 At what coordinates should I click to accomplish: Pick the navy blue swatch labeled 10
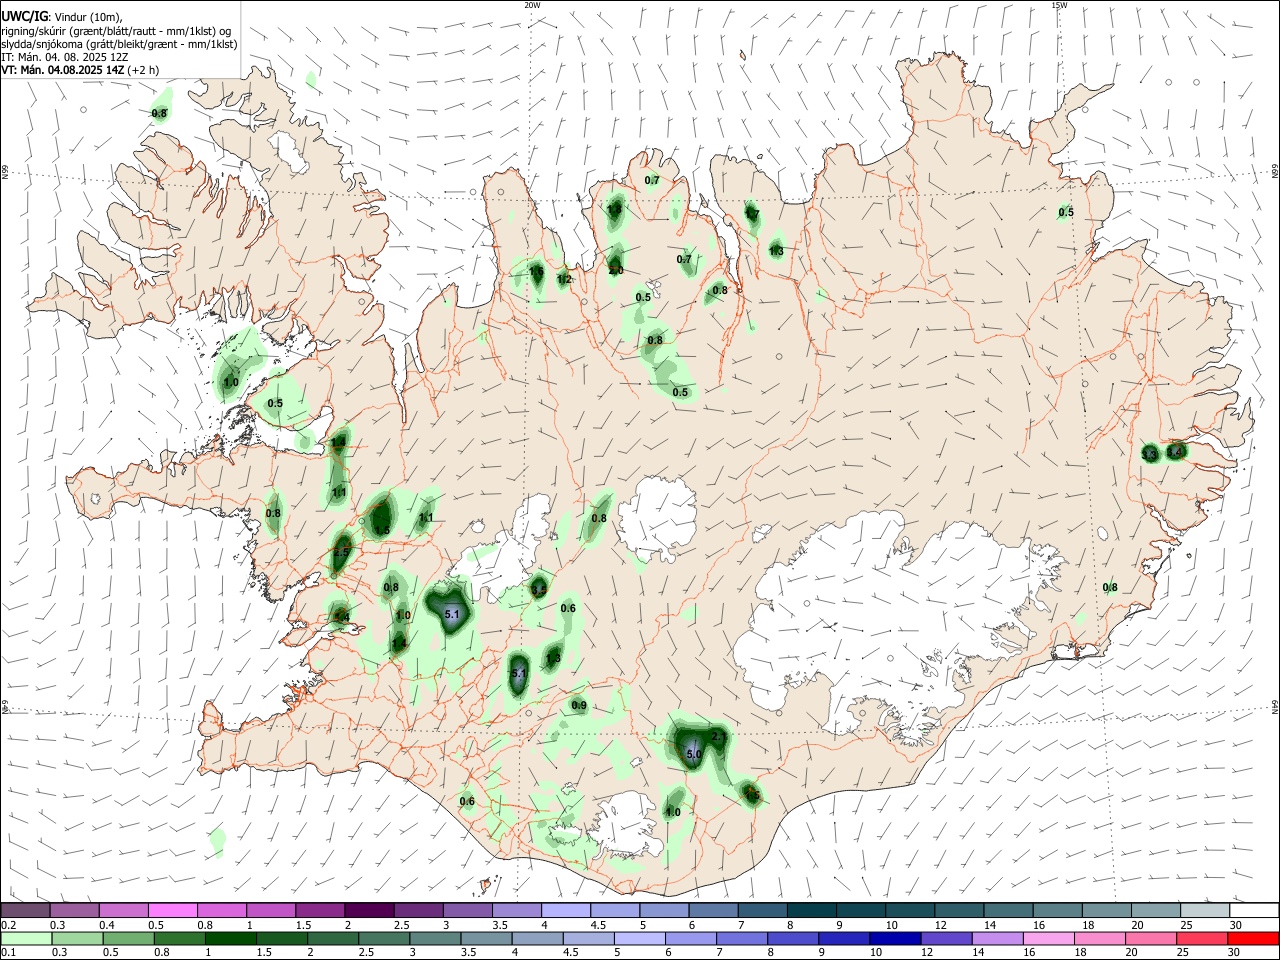(x=895, y=938)
